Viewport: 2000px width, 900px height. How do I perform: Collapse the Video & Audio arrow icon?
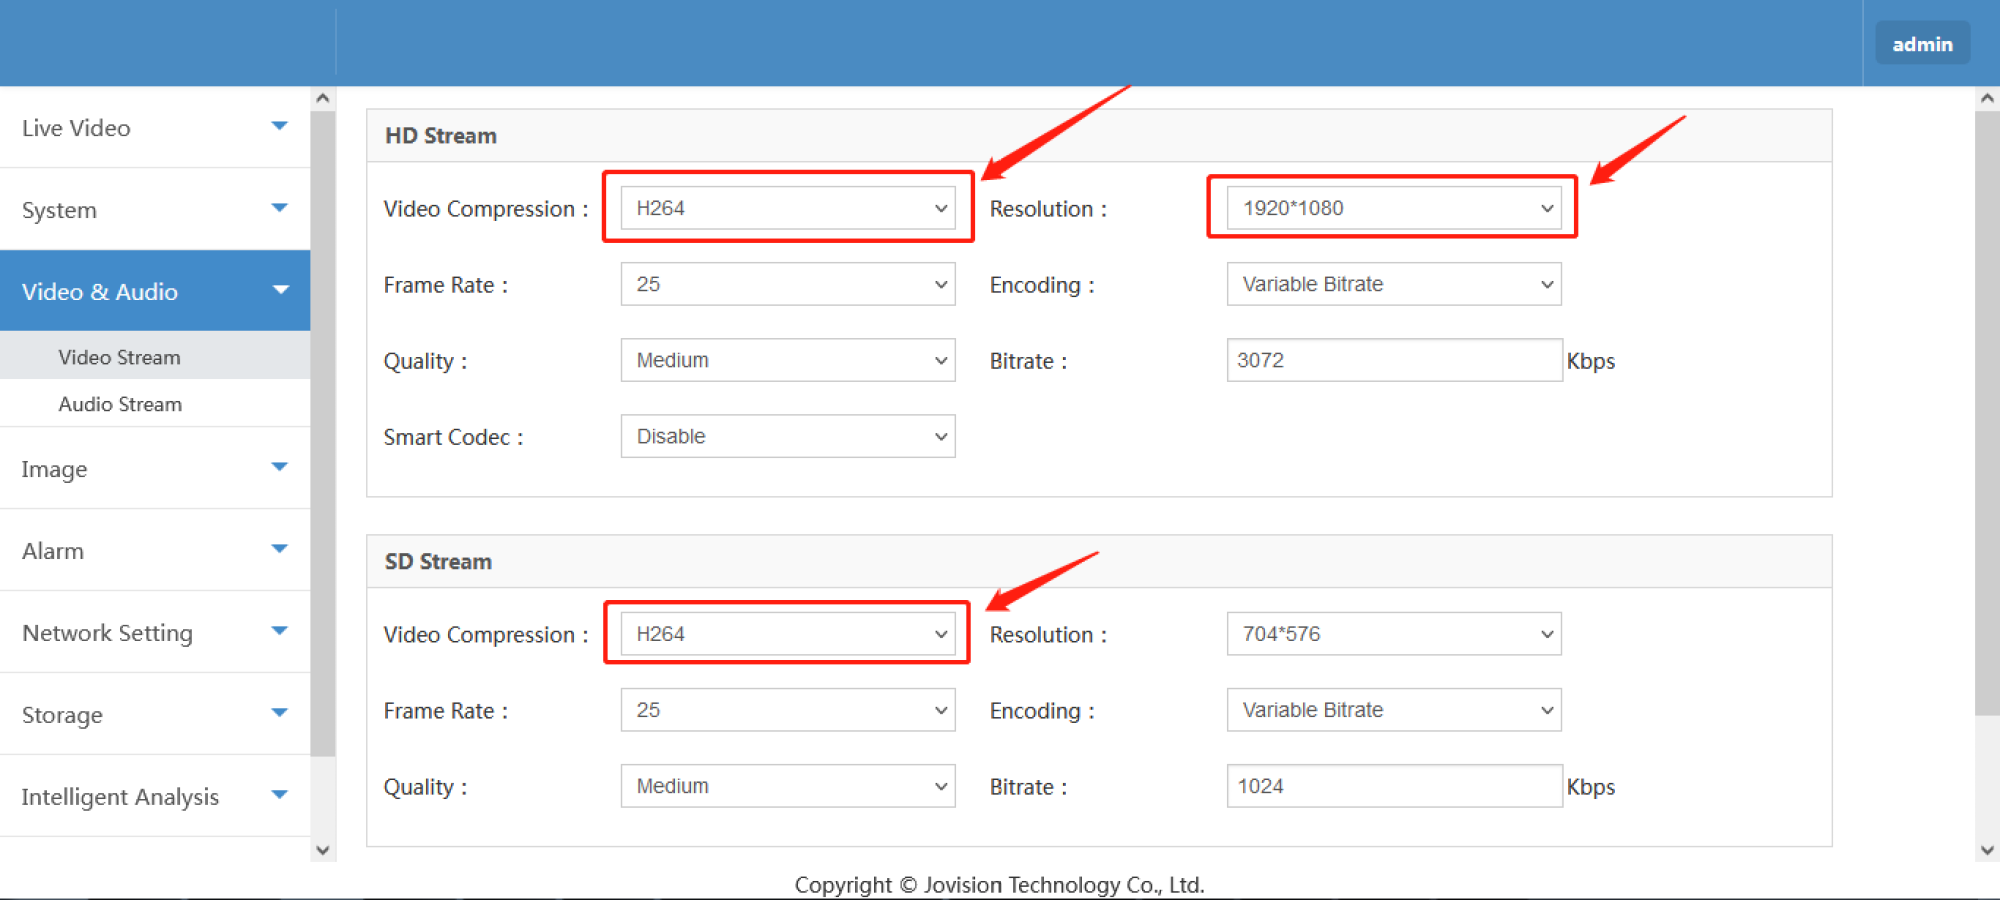pyautogui.click(x=280, y=290)
